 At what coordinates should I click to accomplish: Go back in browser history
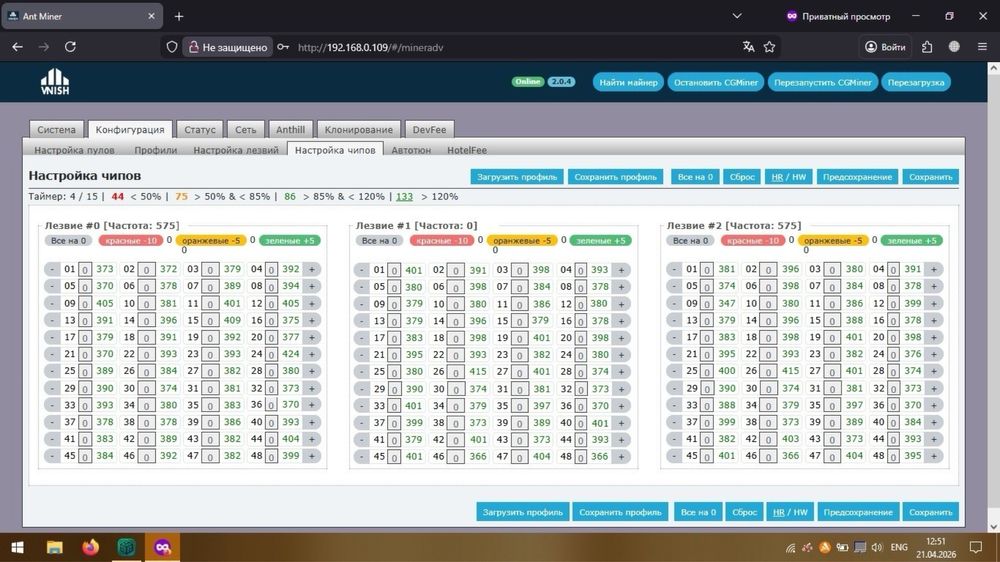[17, 47]
